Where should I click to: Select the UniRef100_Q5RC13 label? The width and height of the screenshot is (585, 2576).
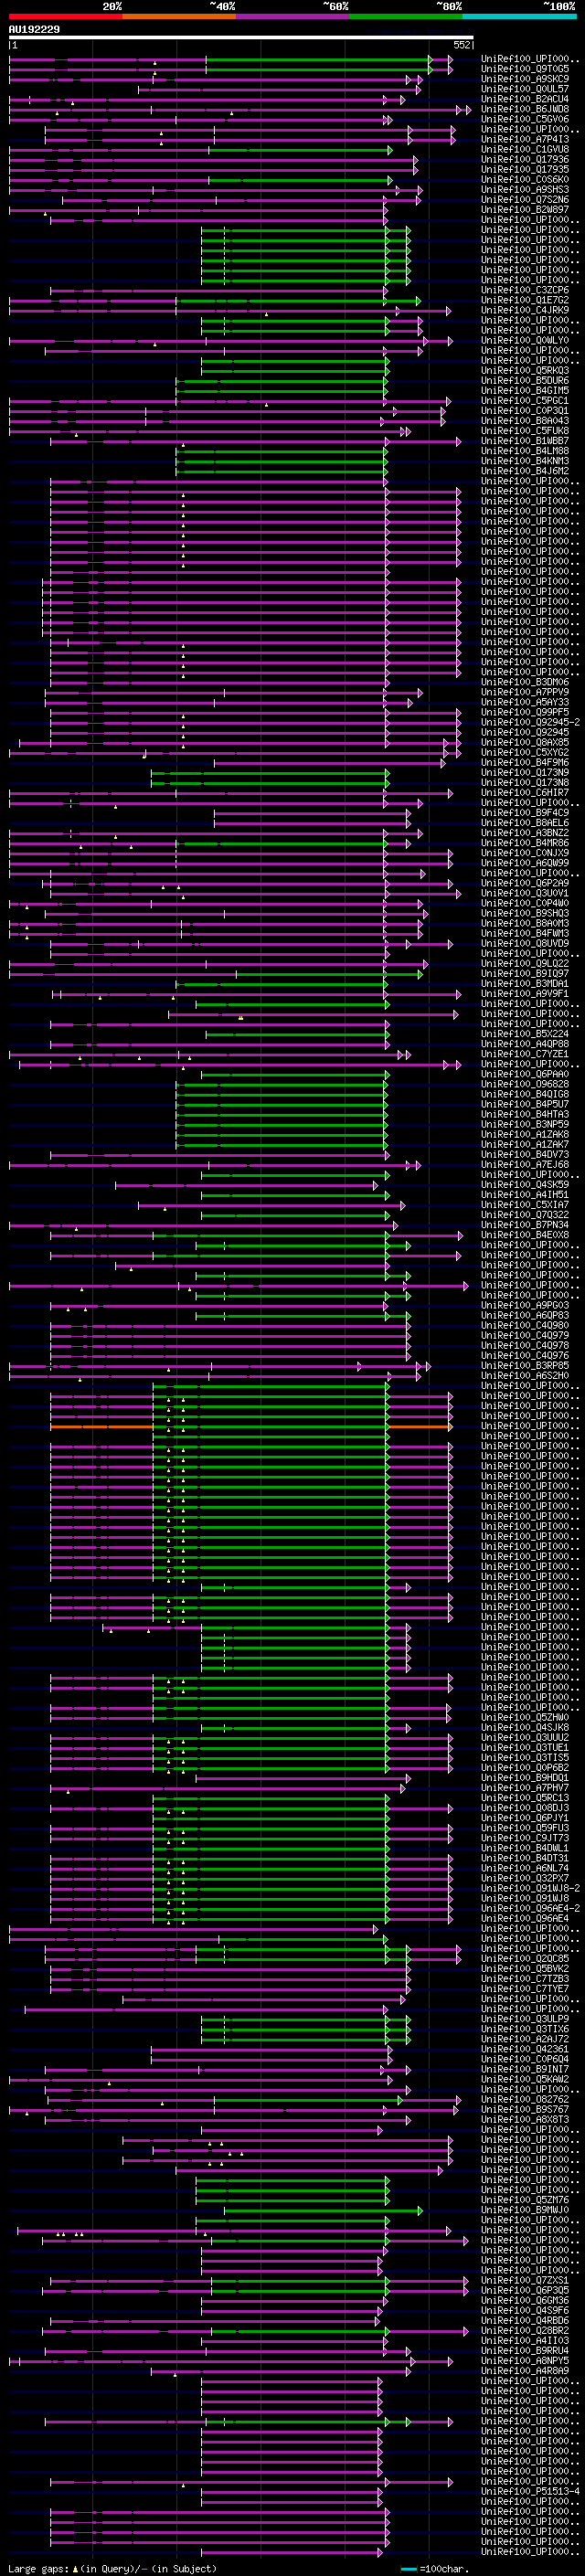(525, 1797)
